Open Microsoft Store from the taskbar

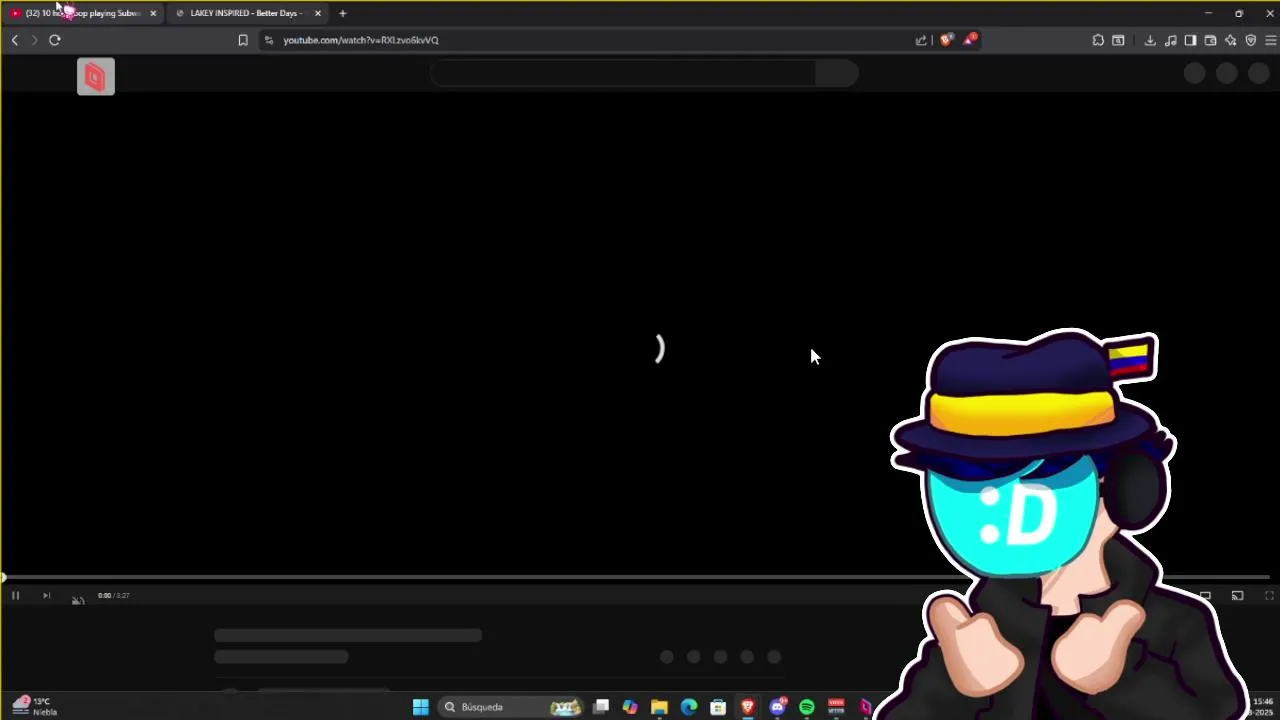[x=718, y=707]
